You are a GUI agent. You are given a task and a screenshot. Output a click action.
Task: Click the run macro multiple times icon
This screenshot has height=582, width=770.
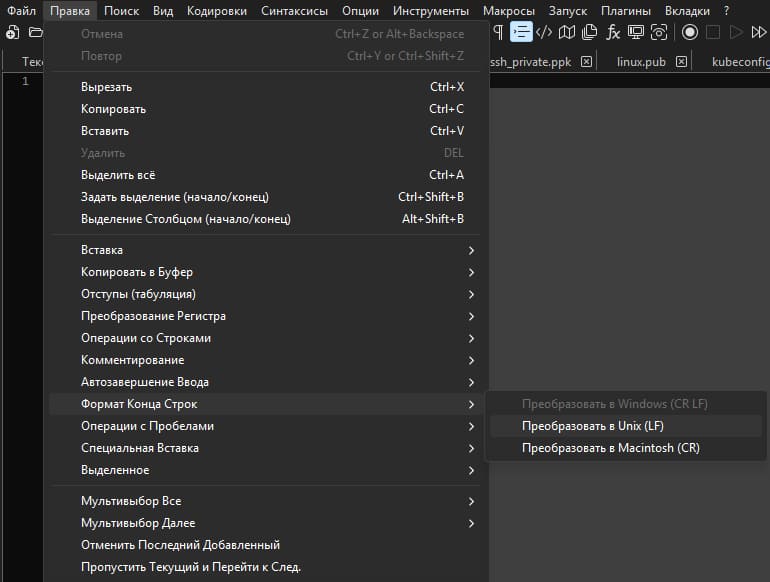pyautogui.click(x=758, y=32)
